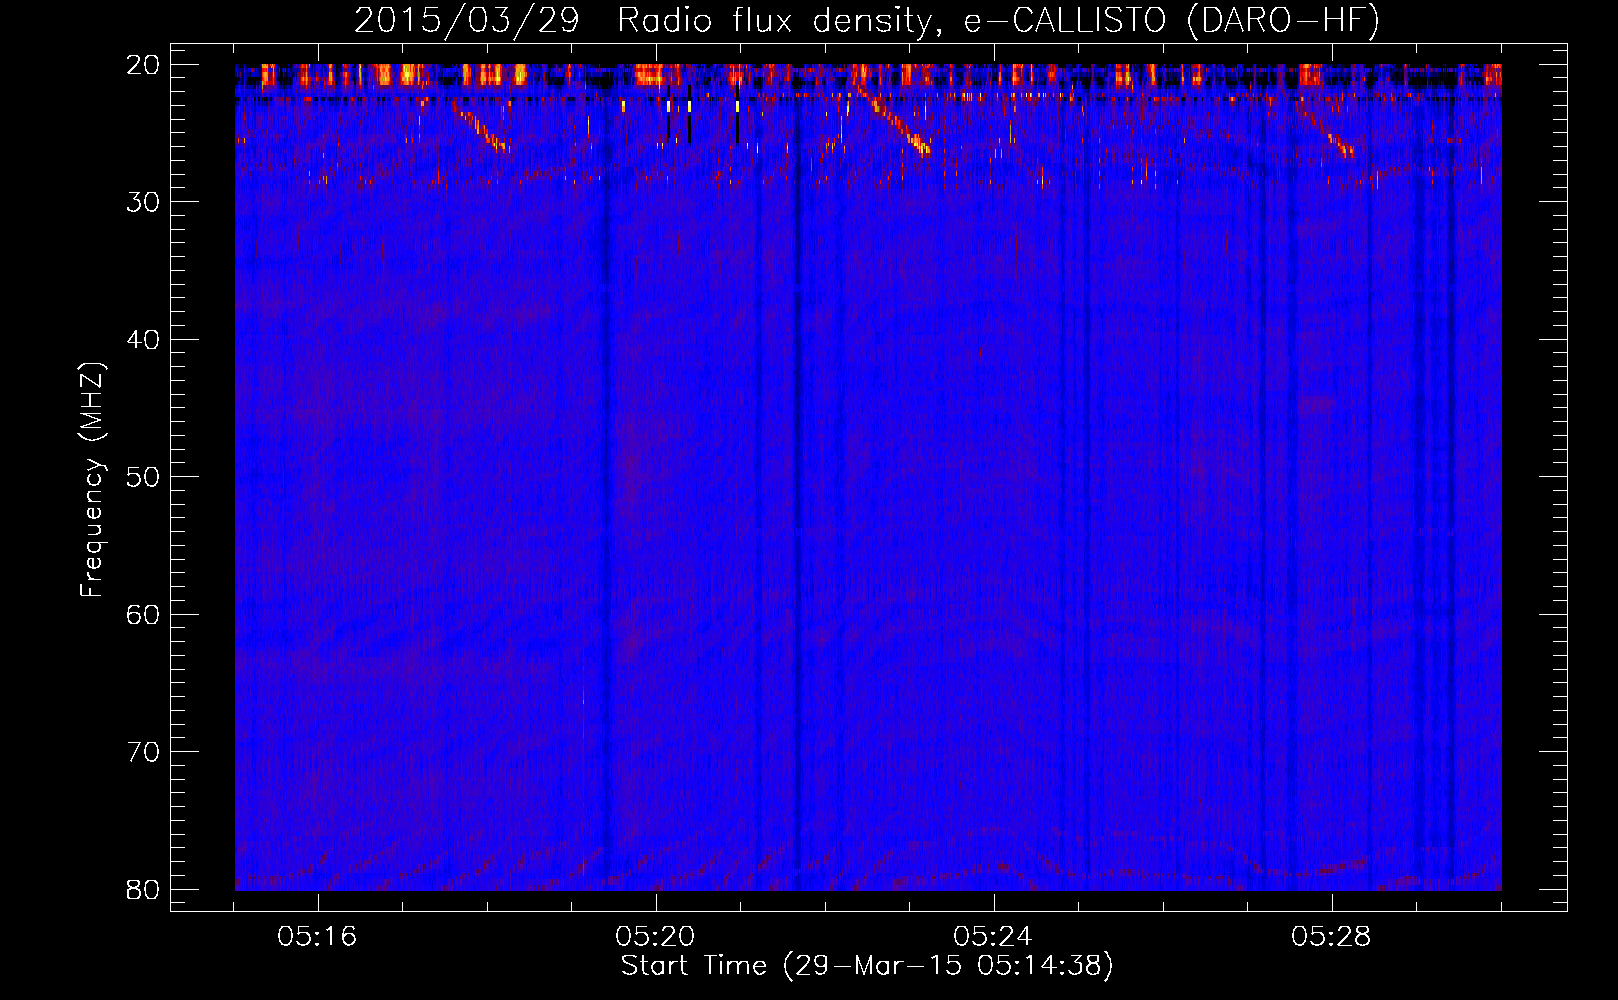This screenshot has height=1000, width=1618.
Task: Click the 20 MHz frequency tick label
Action: tap(143, 65)
